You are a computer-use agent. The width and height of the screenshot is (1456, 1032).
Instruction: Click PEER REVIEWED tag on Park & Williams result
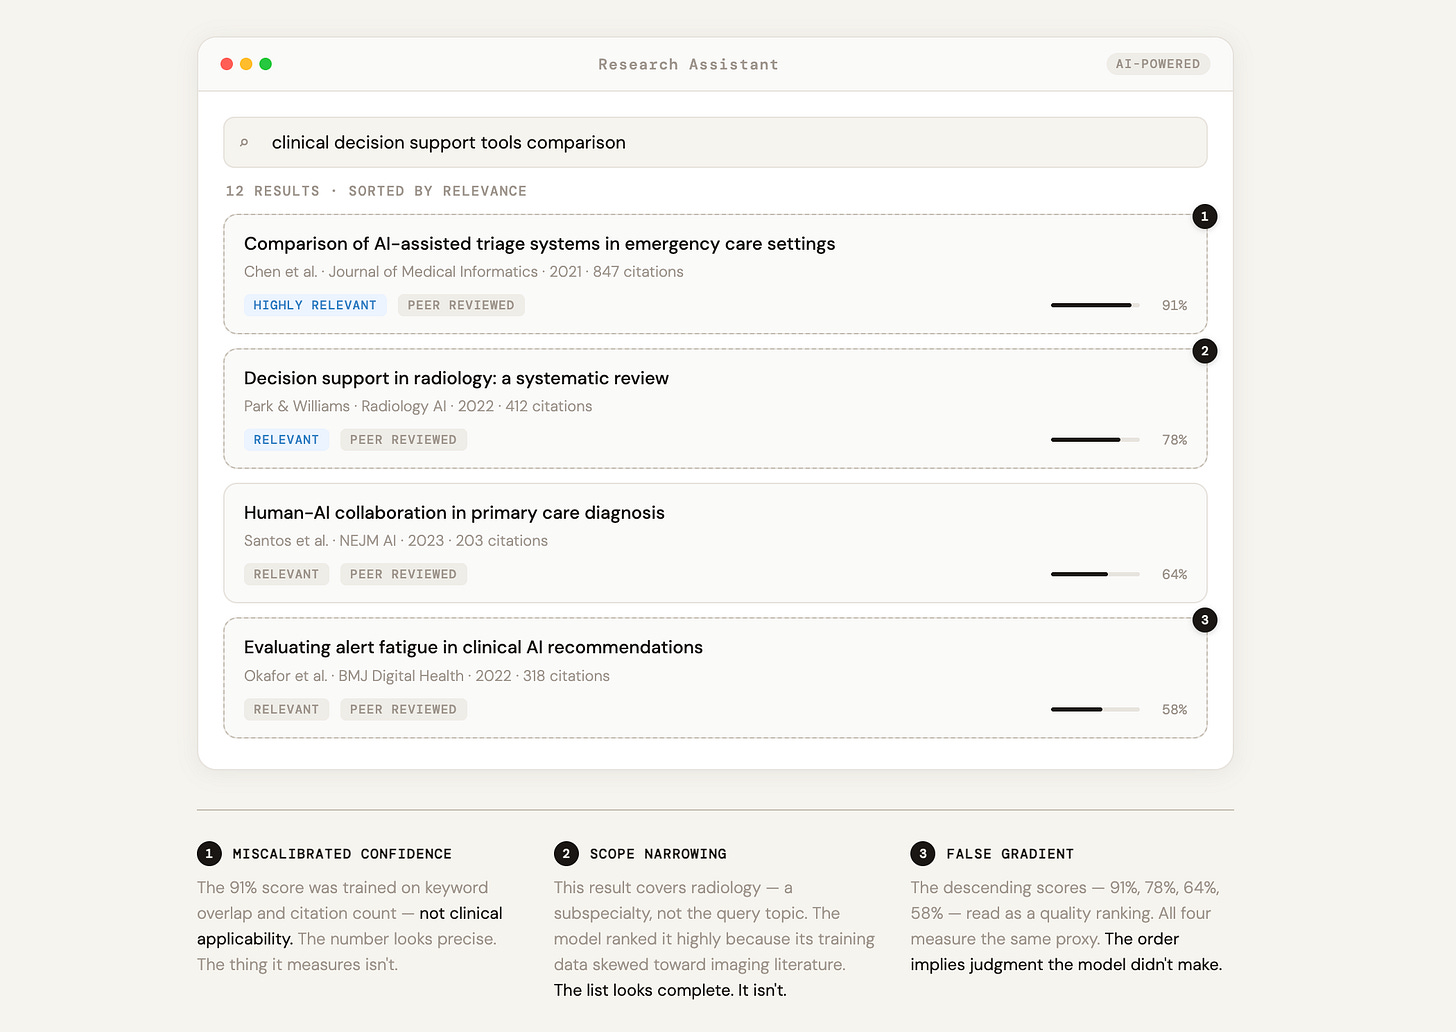(x=404, y=440)
